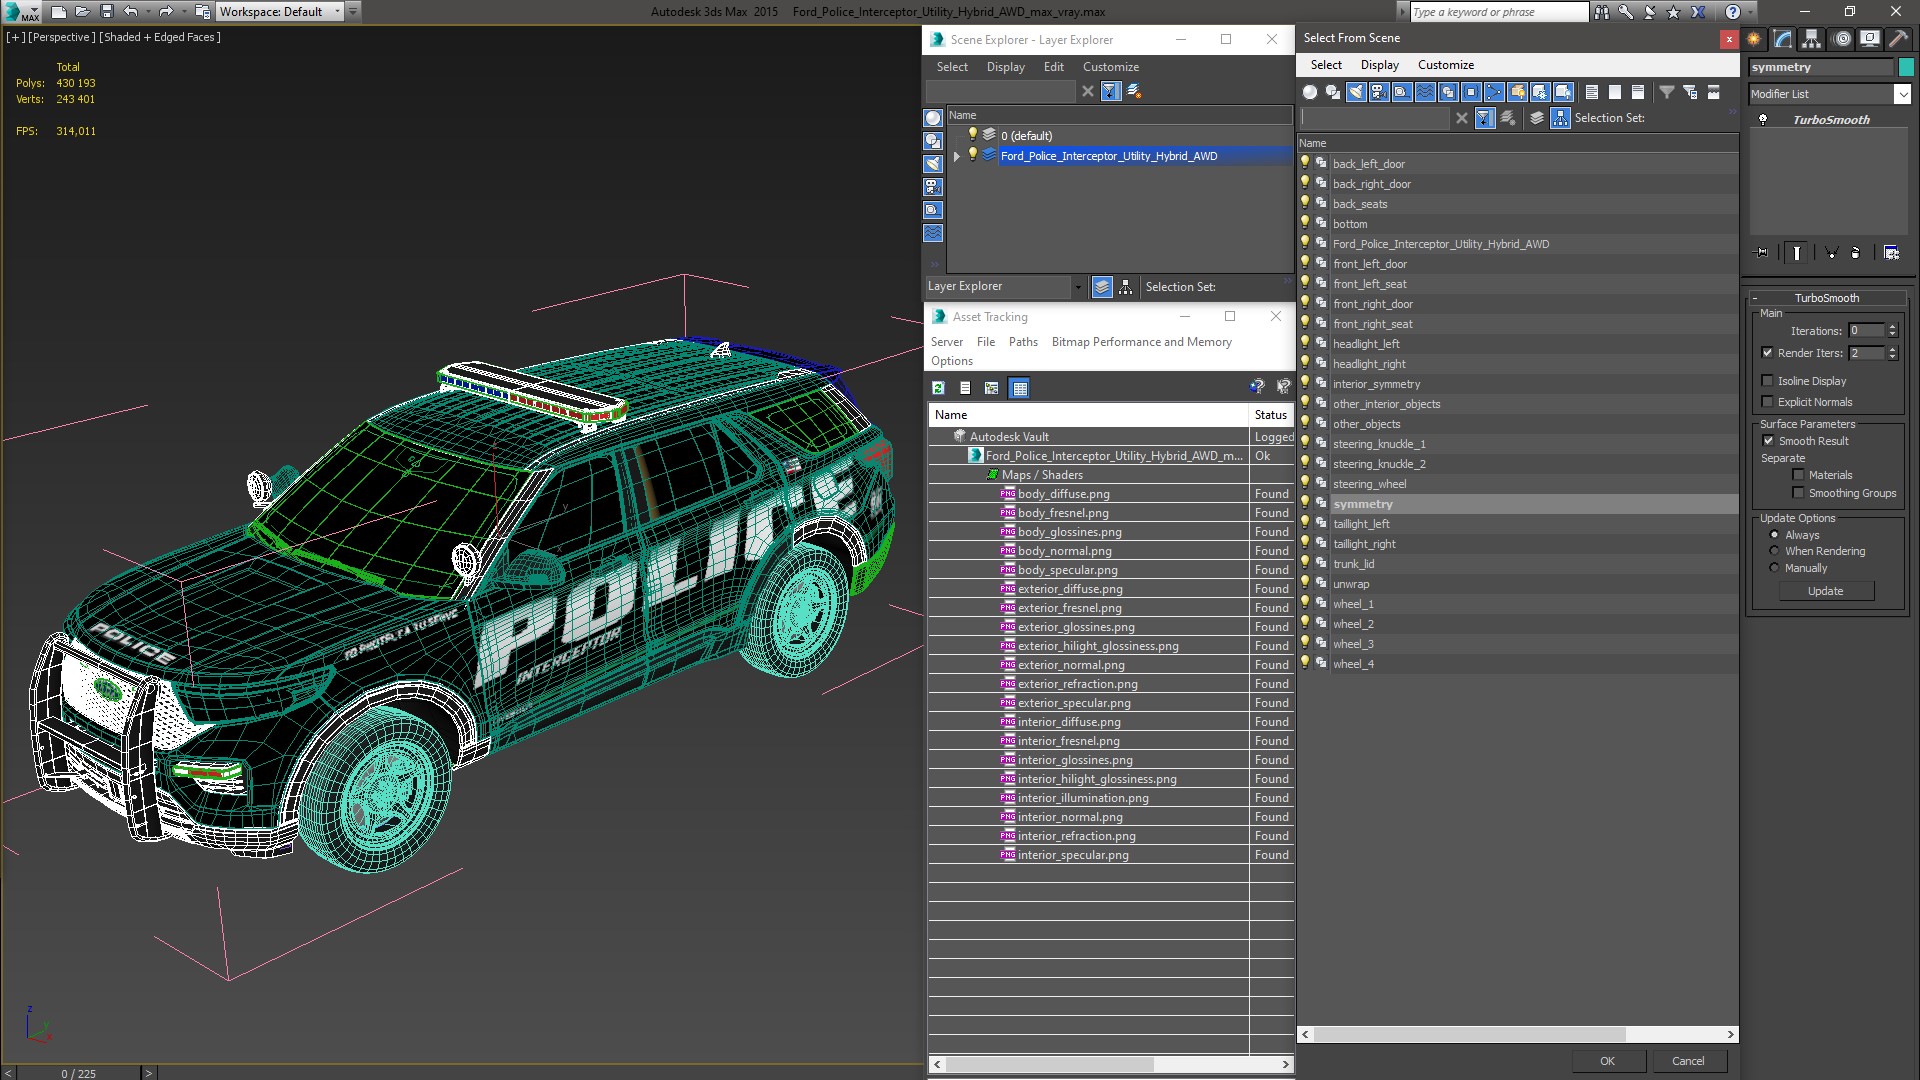The image size is (1920, 1080).
Task: Open the Create command panel tab
Action: point(1754,39)
